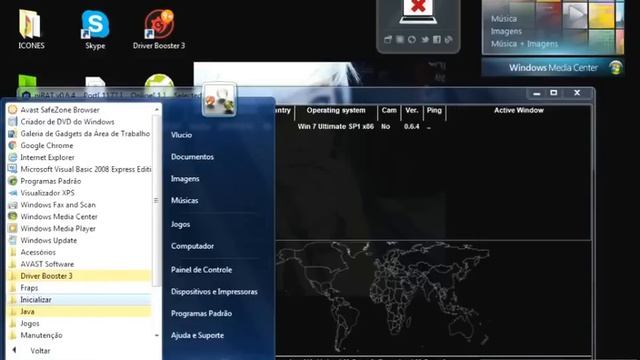Click the Voltar back arrow
Screen dimensions: 640x360
[x=15, y=350]
